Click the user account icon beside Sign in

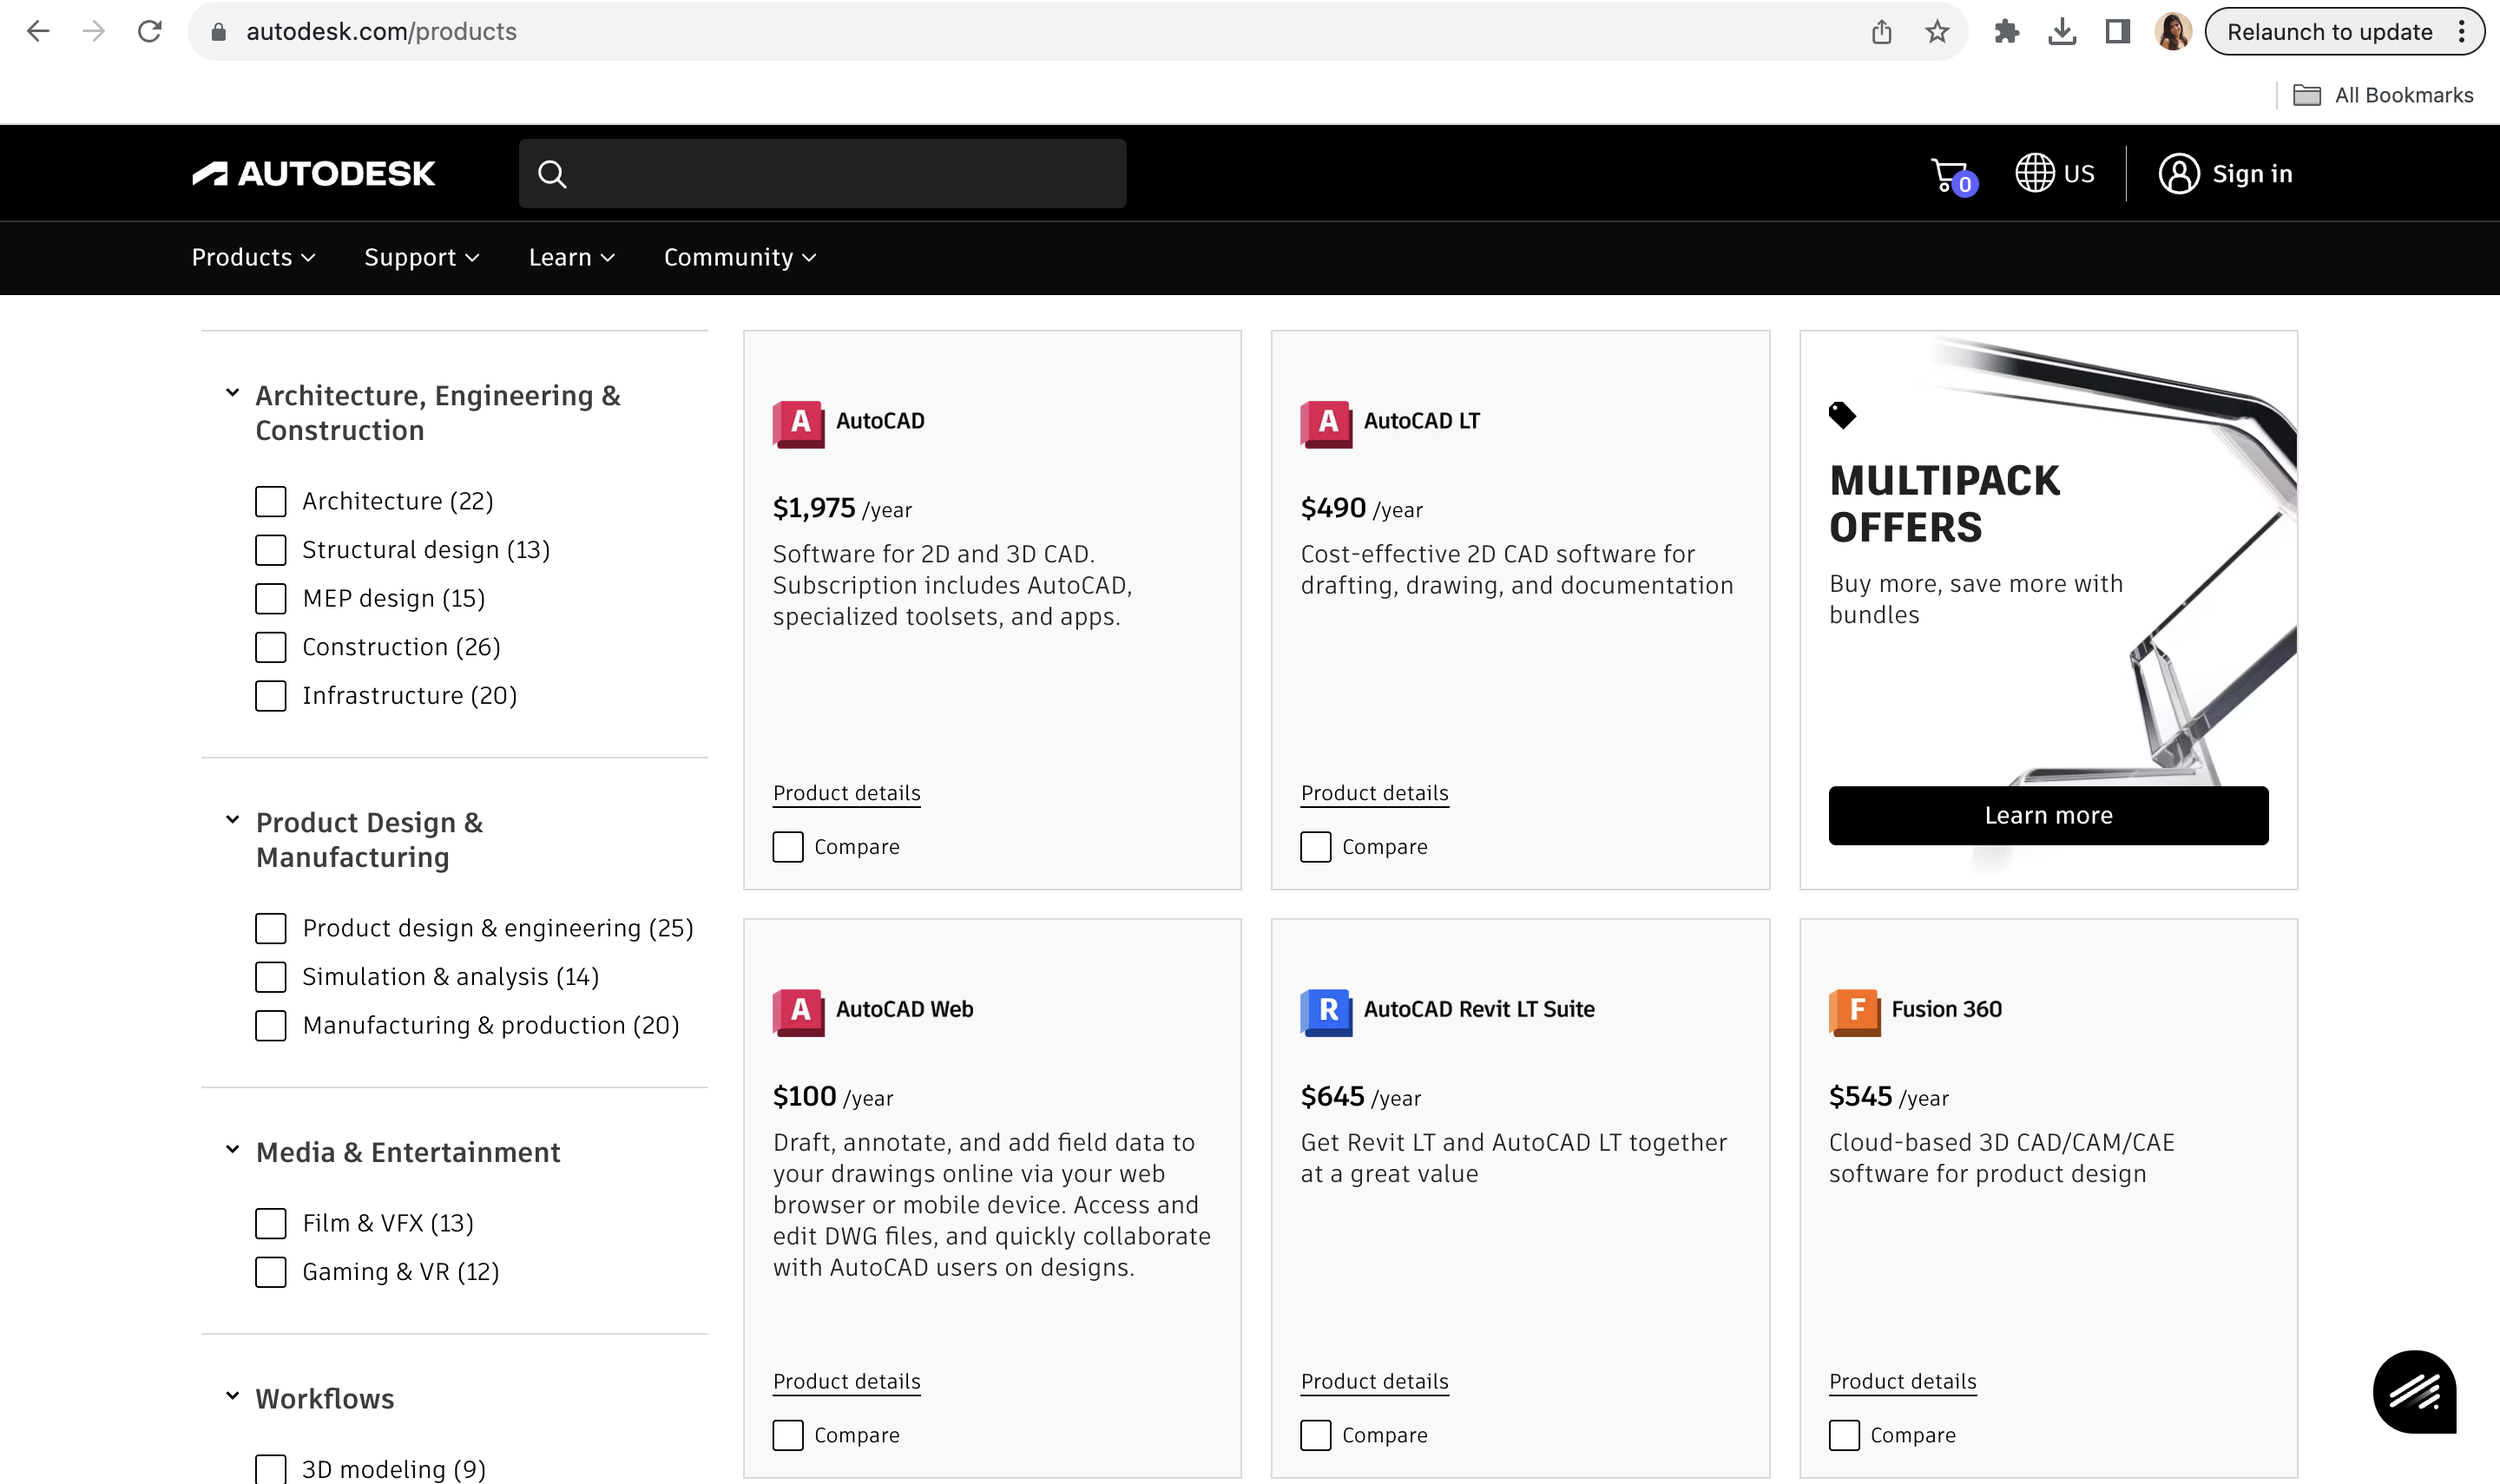pos(2179,174)
